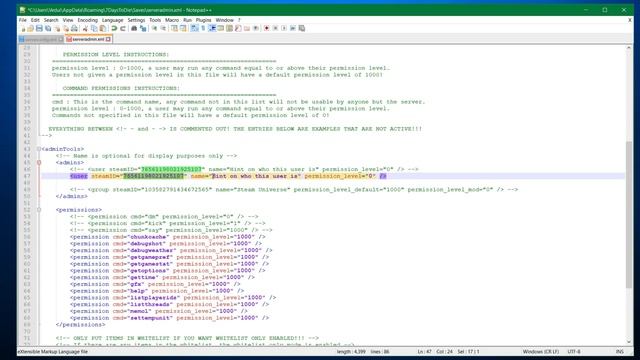Click the 'PERMISSION LEVEL INSTRUCTIONS:' comment line

(116, 54)
